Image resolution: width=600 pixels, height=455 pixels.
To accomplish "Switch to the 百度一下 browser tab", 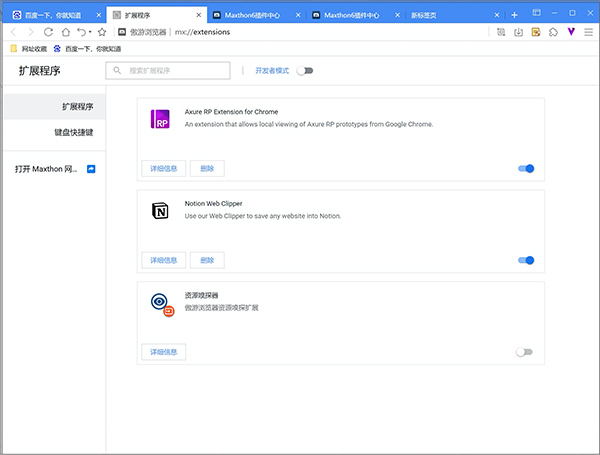I will pos(50,15).
